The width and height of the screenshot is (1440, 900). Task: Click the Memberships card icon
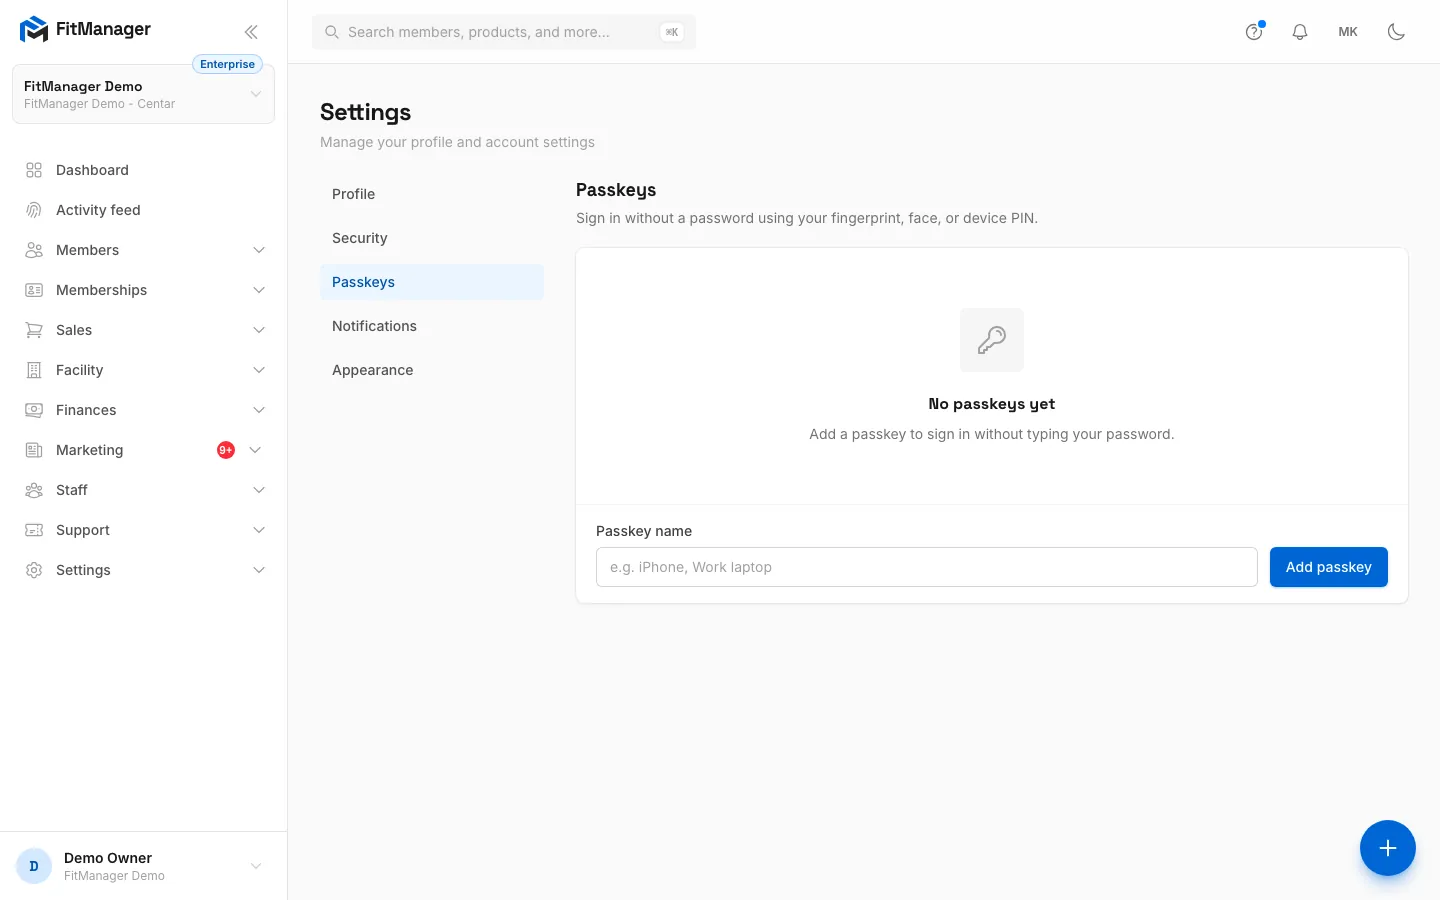point(34,290)
